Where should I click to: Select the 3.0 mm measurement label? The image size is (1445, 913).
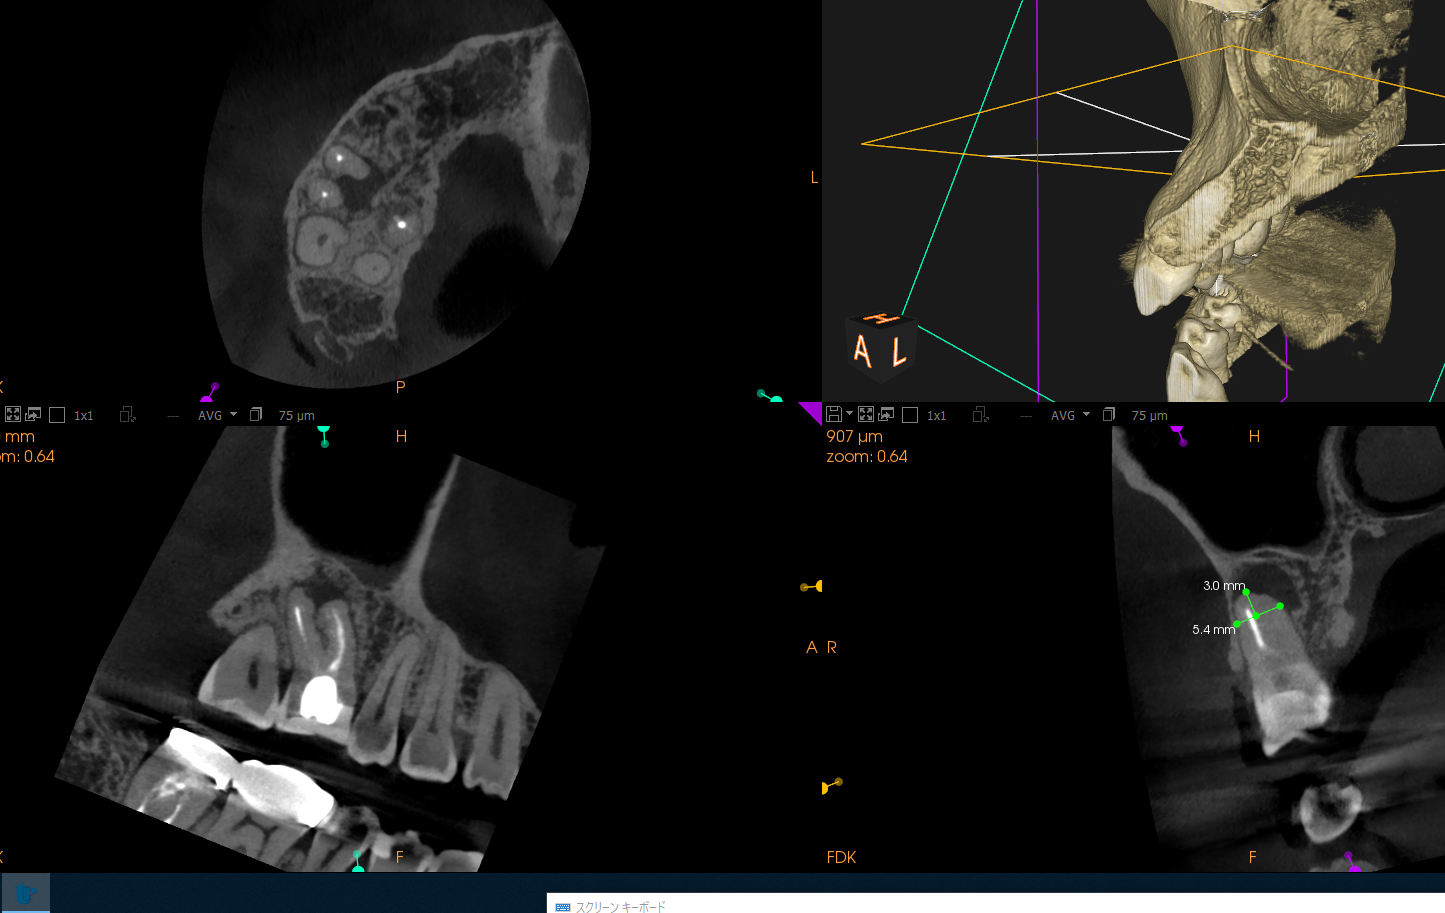click(x=1223, y=586)
